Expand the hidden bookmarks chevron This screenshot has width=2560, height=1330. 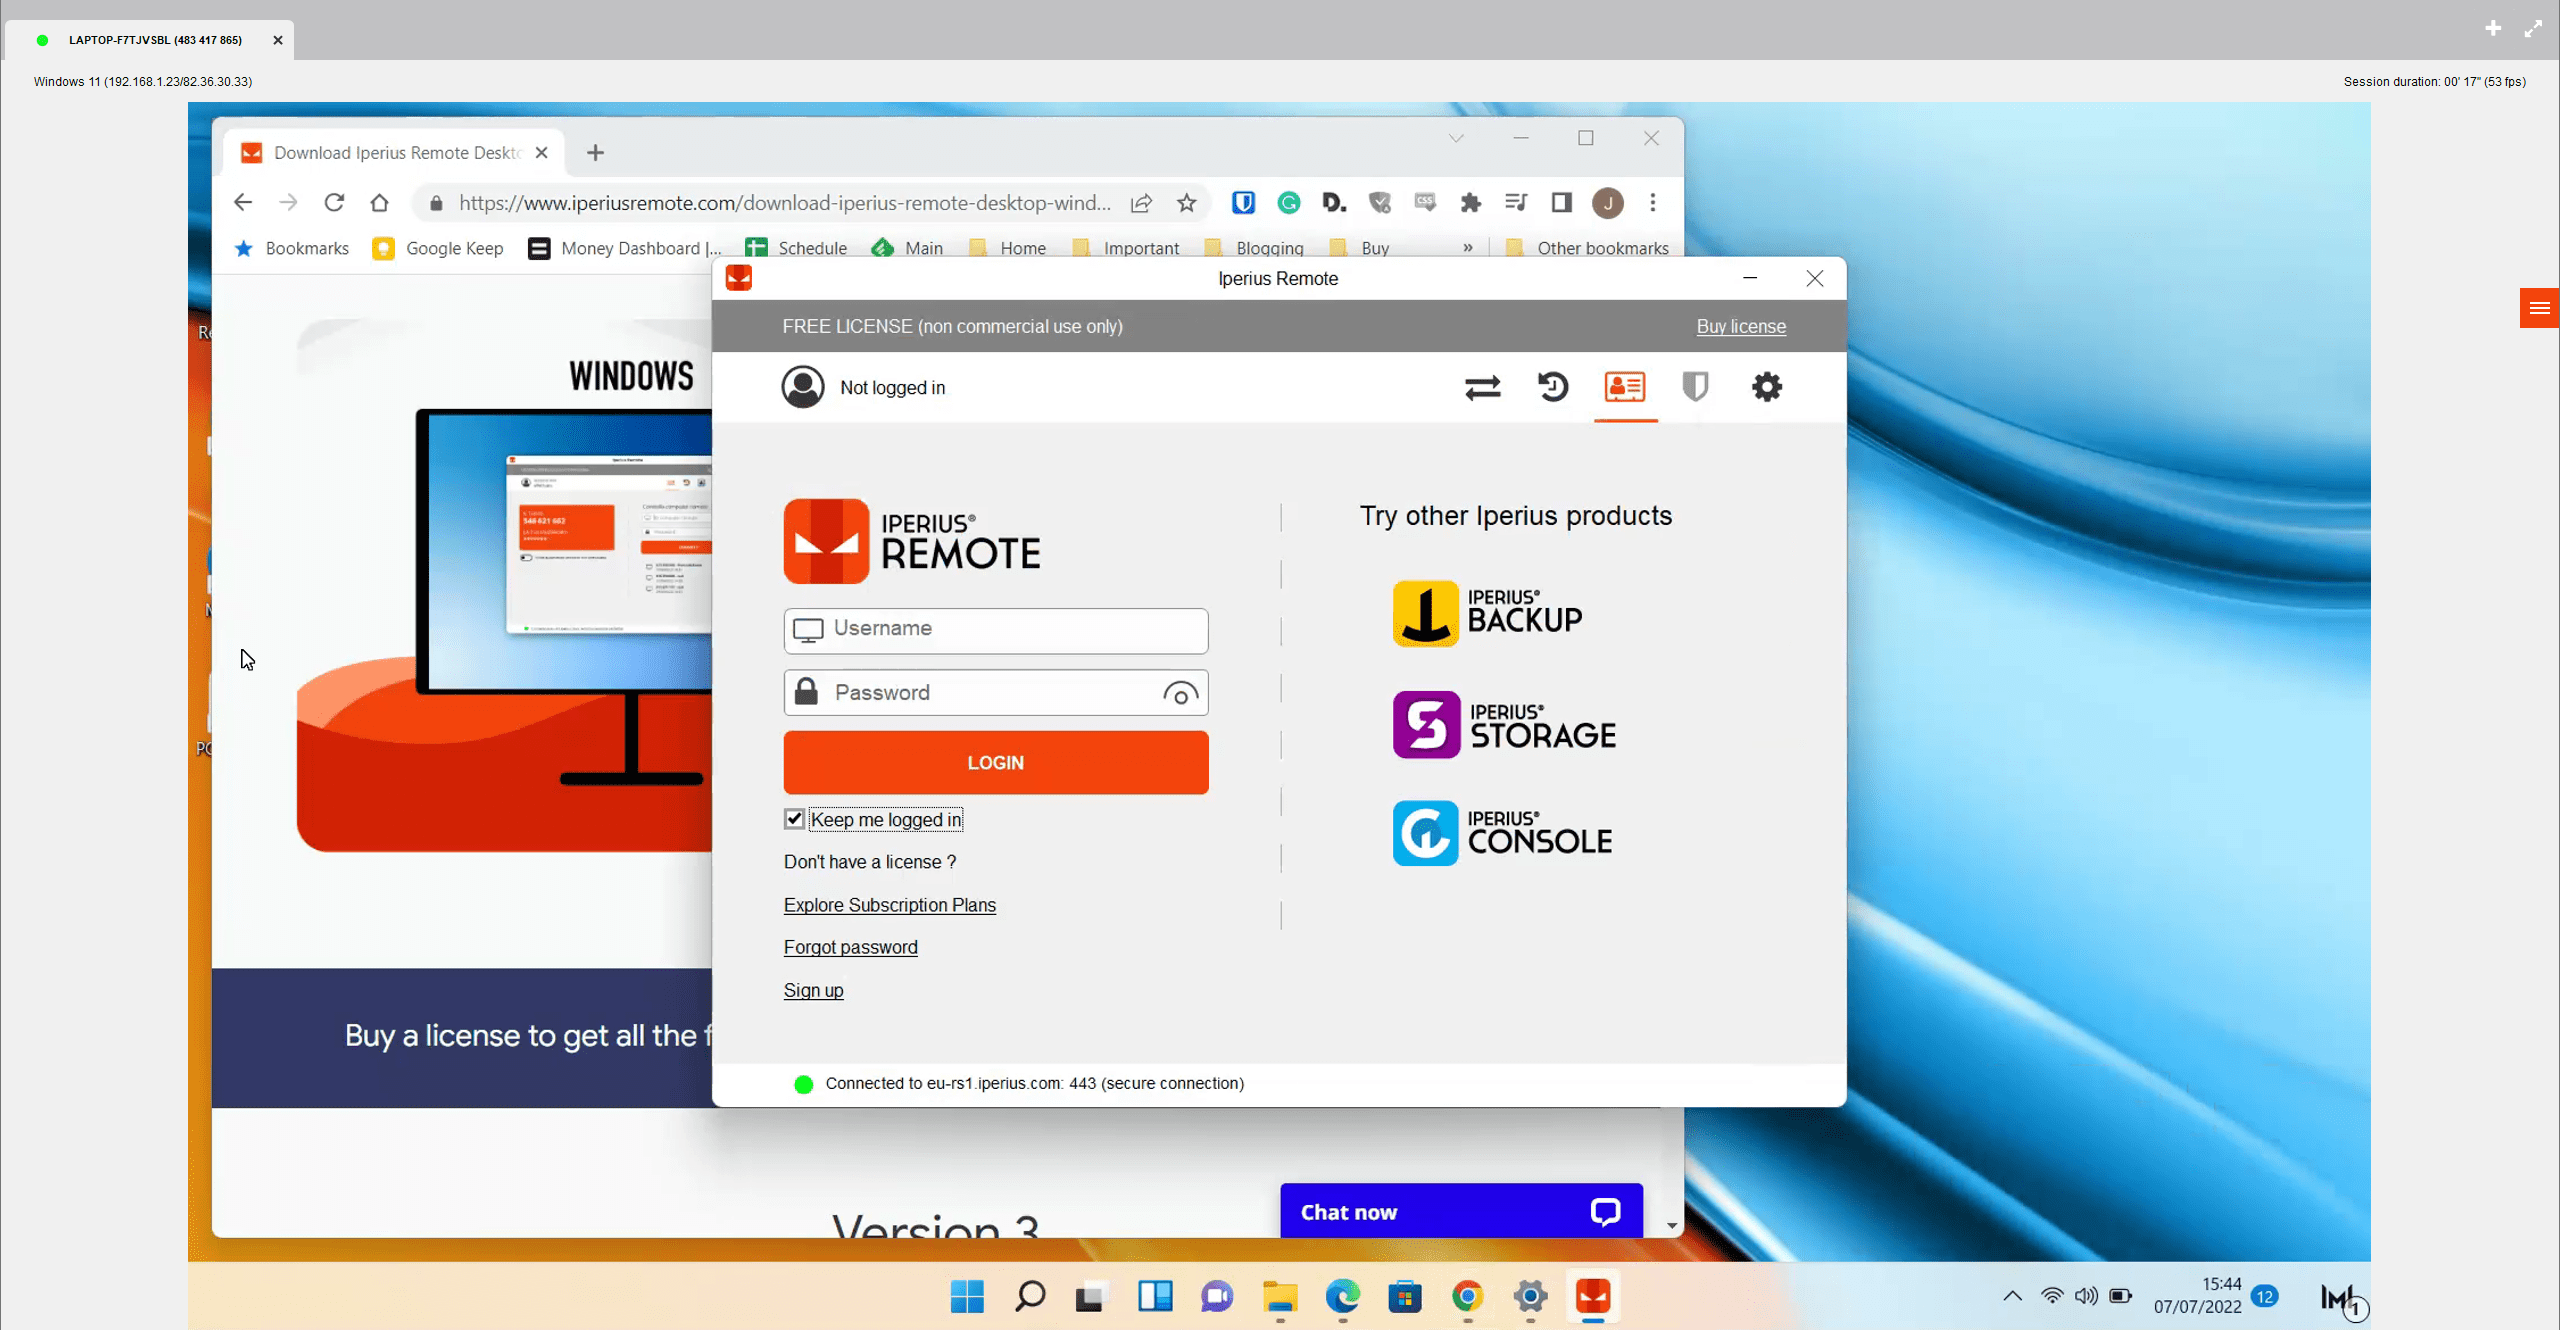pyautogui.click(x=1467, y=248)
